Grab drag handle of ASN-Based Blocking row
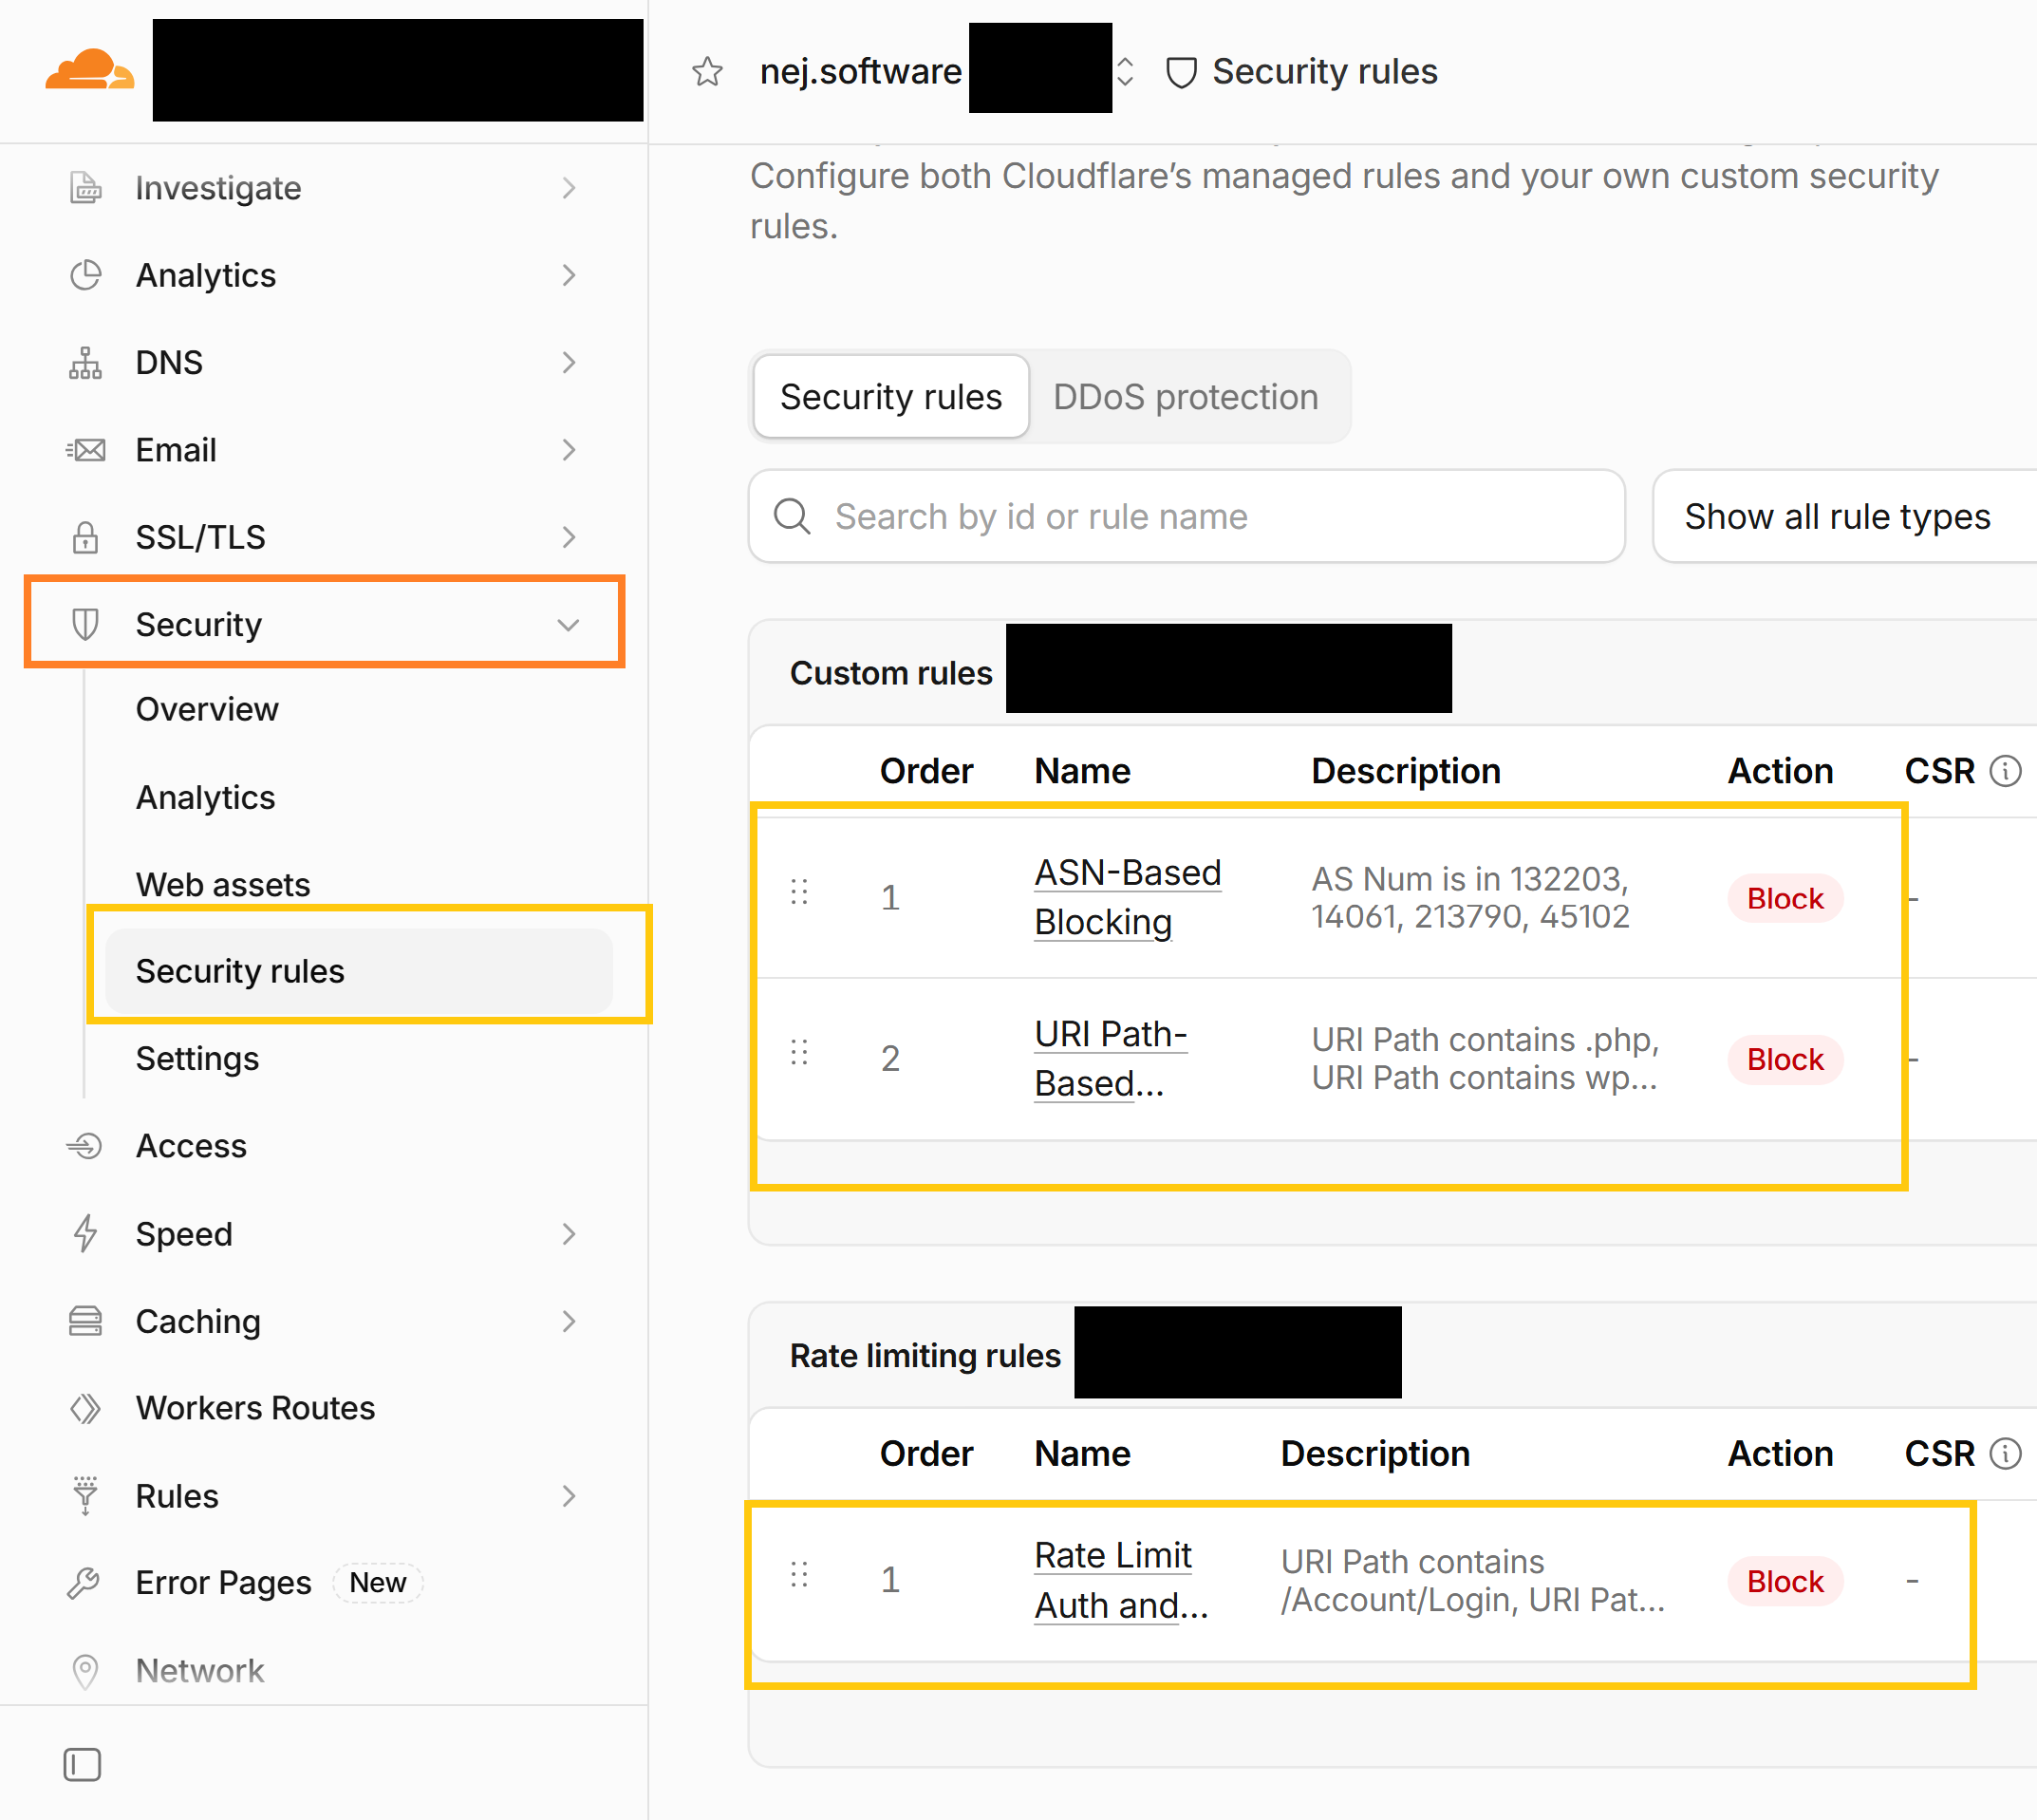Screen dimensions: 2037x1820 point(799,892)
